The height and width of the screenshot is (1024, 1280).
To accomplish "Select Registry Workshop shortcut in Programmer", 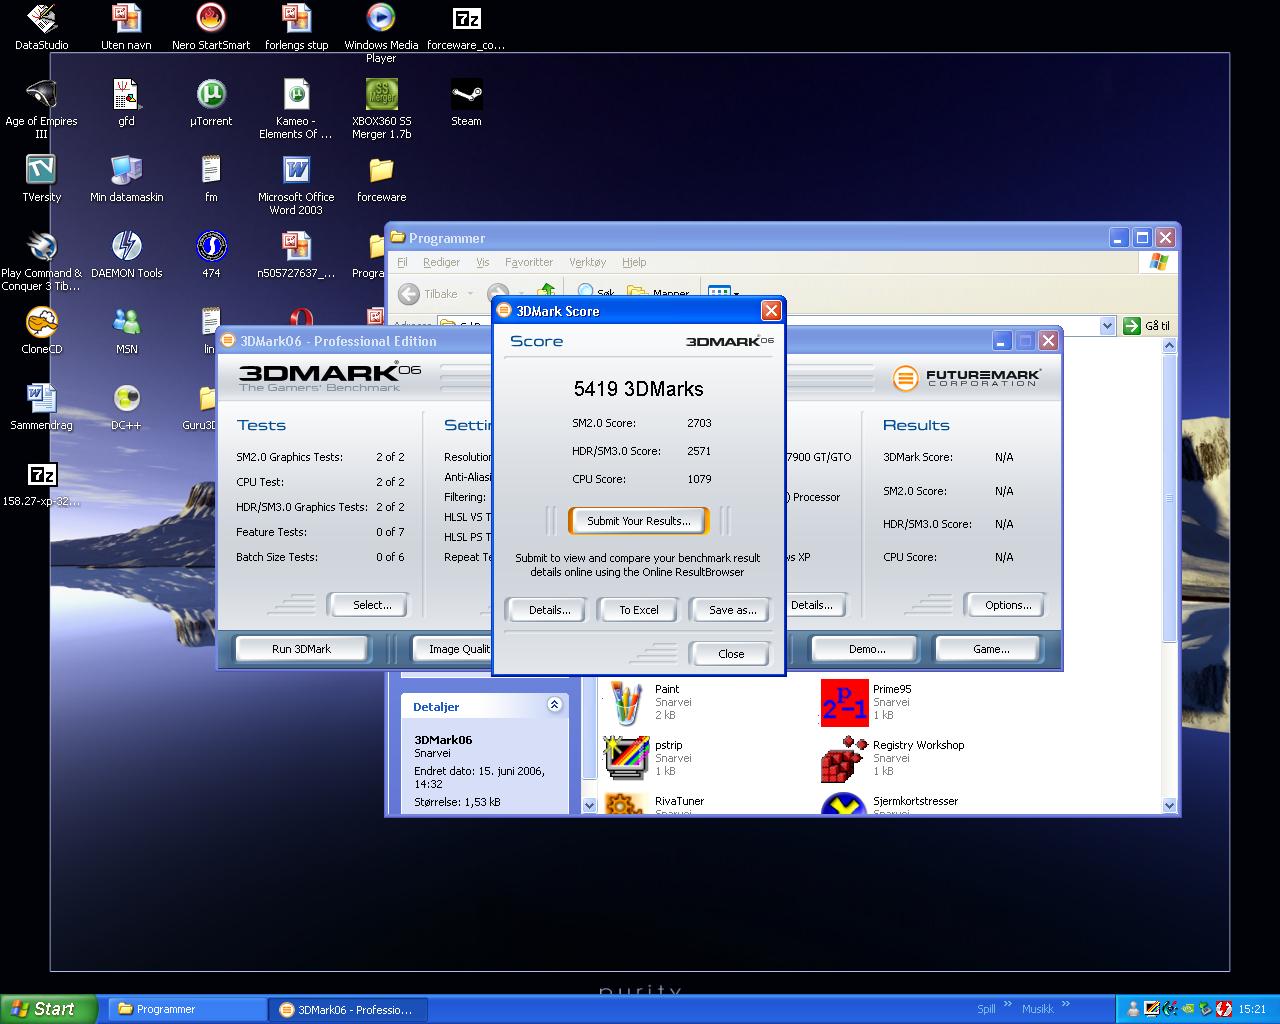I will [893, 758].
